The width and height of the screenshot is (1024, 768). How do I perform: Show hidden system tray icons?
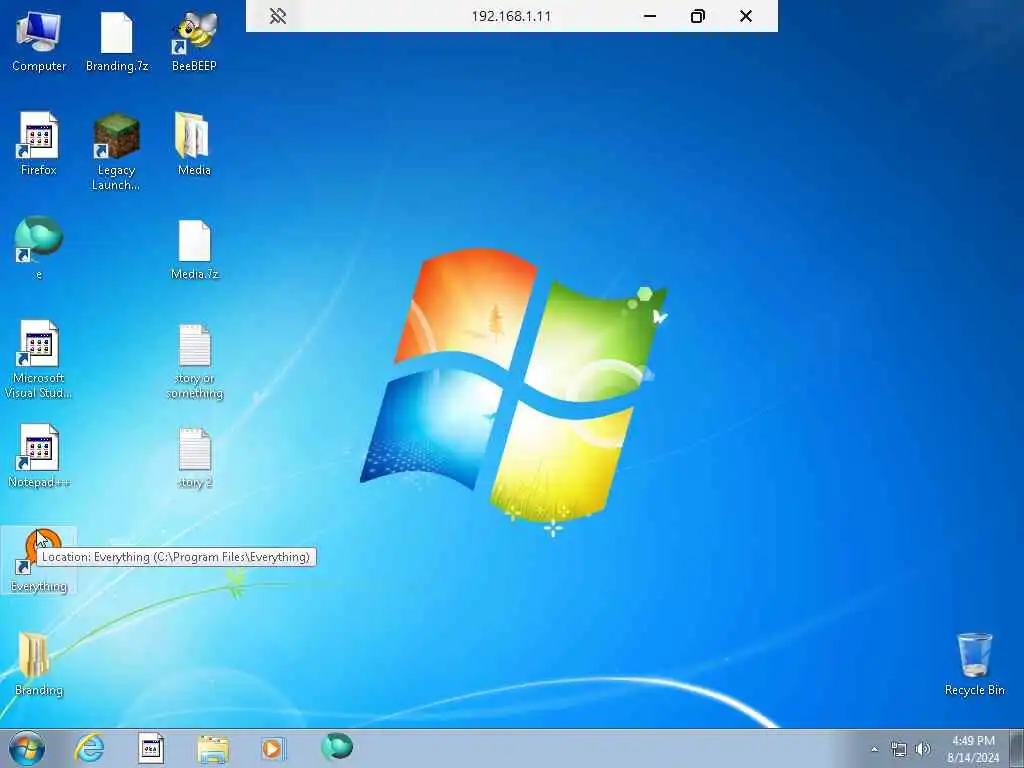click(874, 749)
